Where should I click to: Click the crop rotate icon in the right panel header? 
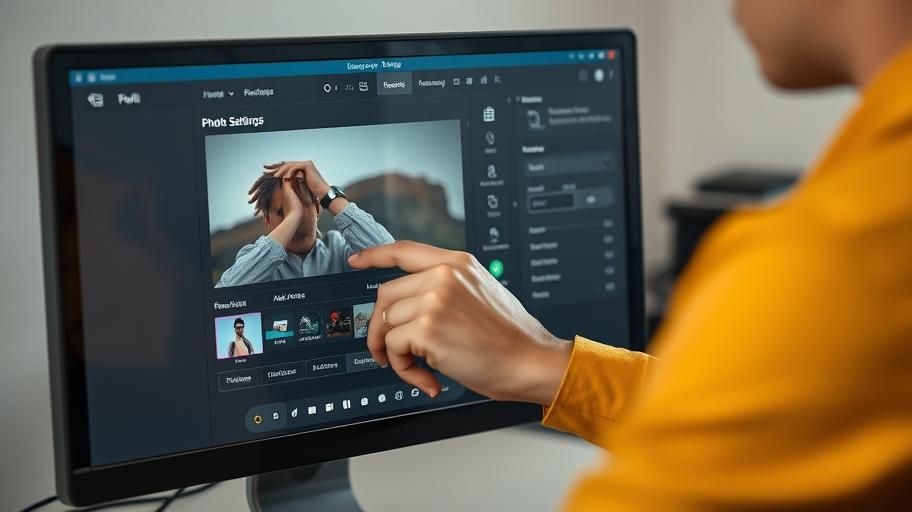tap(535, 119)
